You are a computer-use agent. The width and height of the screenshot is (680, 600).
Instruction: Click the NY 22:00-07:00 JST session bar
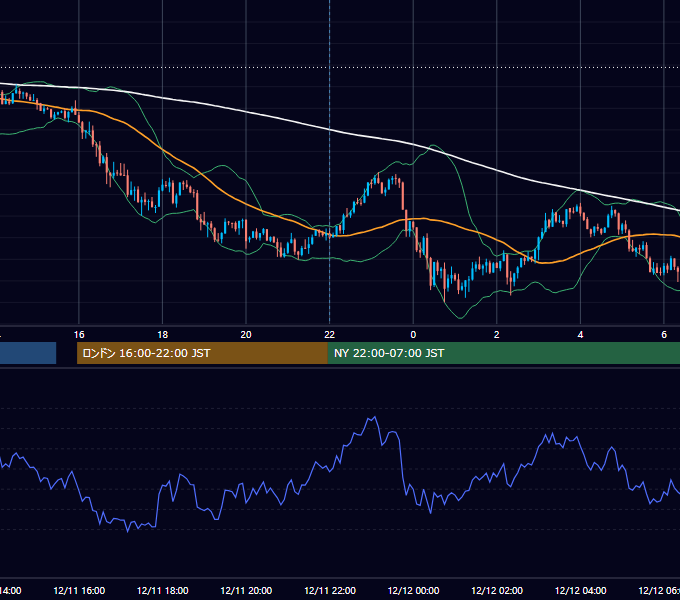pos(503,353)
